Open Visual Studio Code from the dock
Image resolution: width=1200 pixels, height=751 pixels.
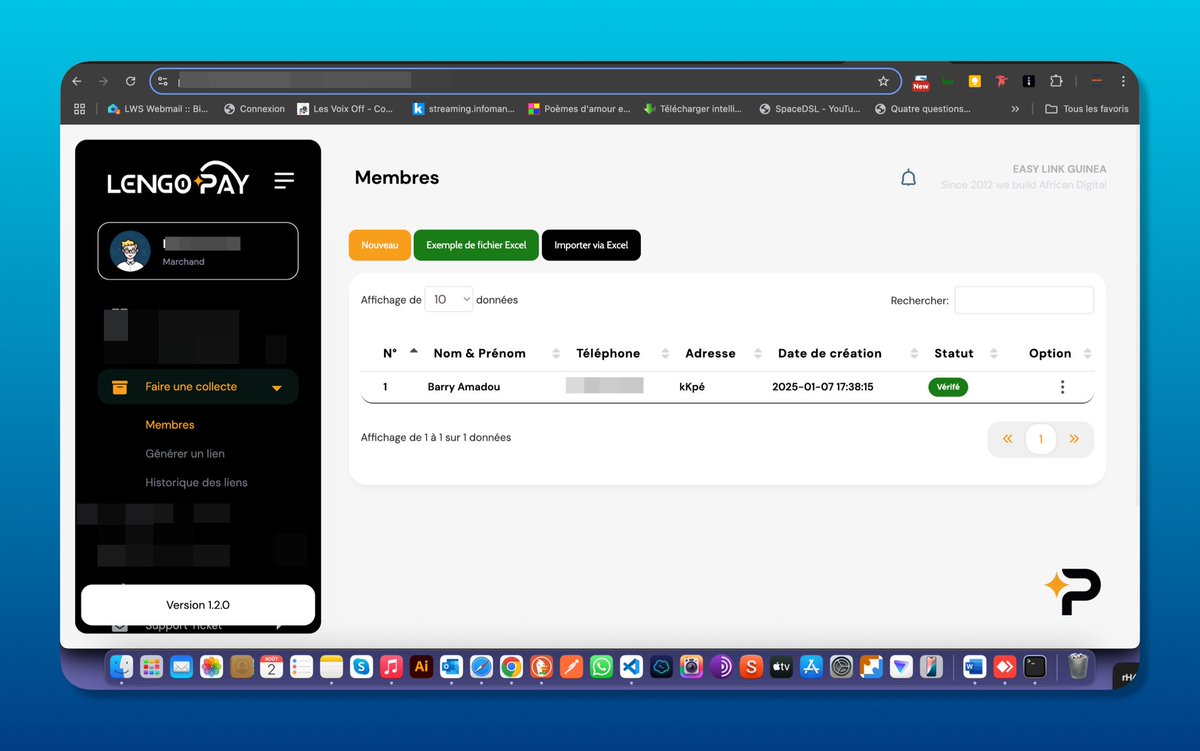(x=631, y=666)
